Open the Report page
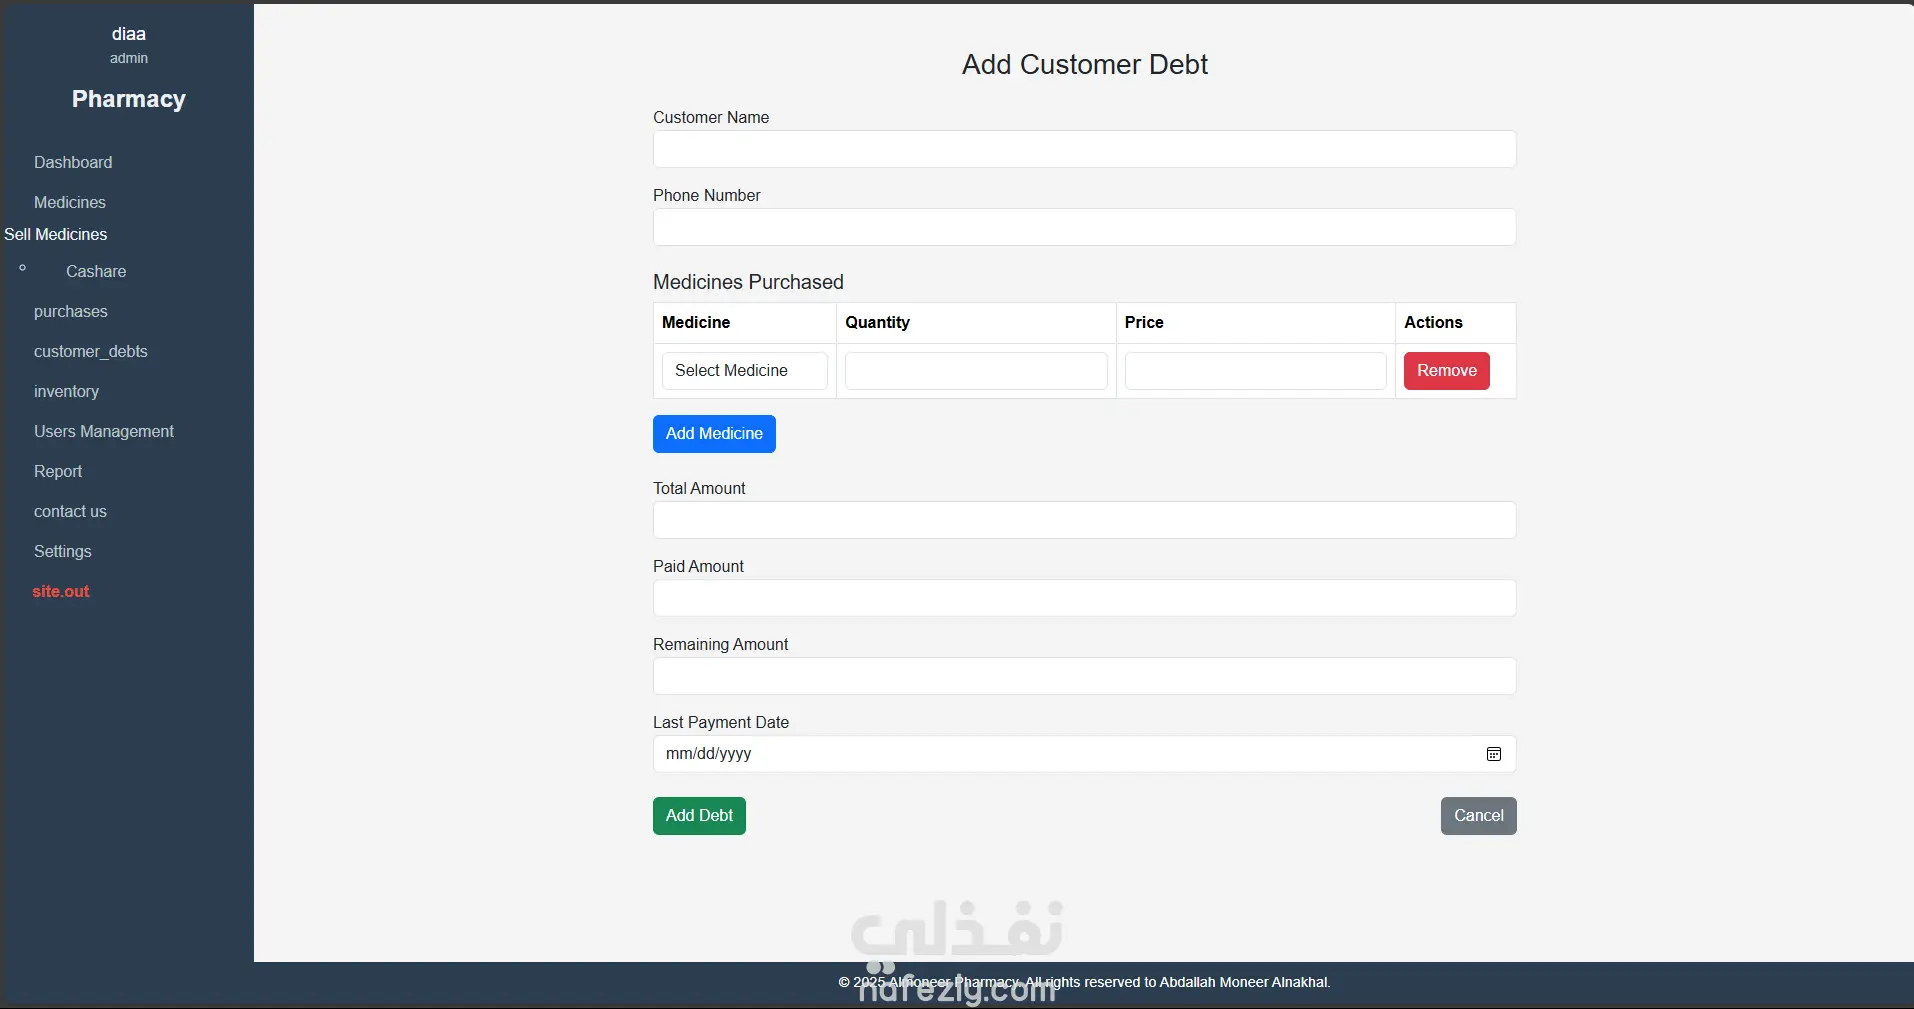 [58, 471]
